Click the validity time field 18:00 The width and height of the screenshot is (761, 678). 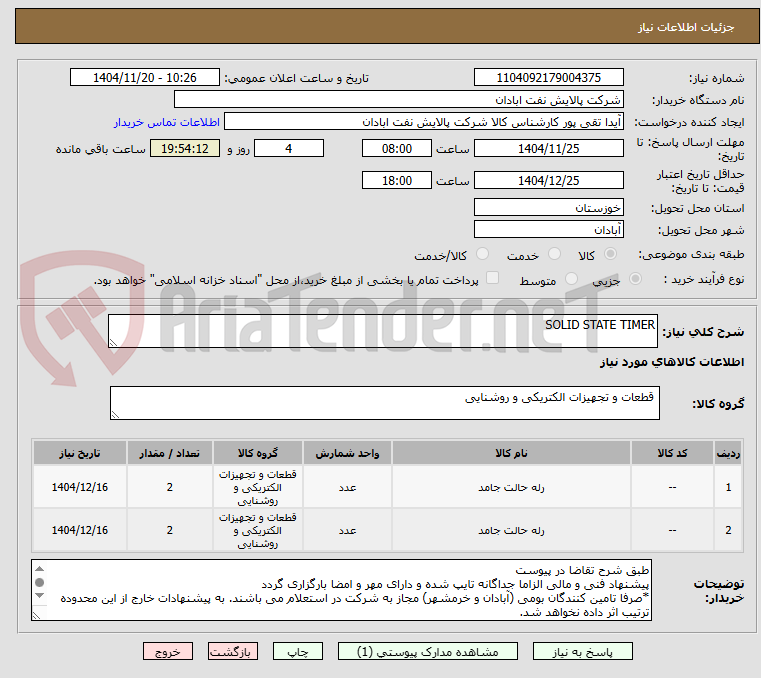(397, 180)
